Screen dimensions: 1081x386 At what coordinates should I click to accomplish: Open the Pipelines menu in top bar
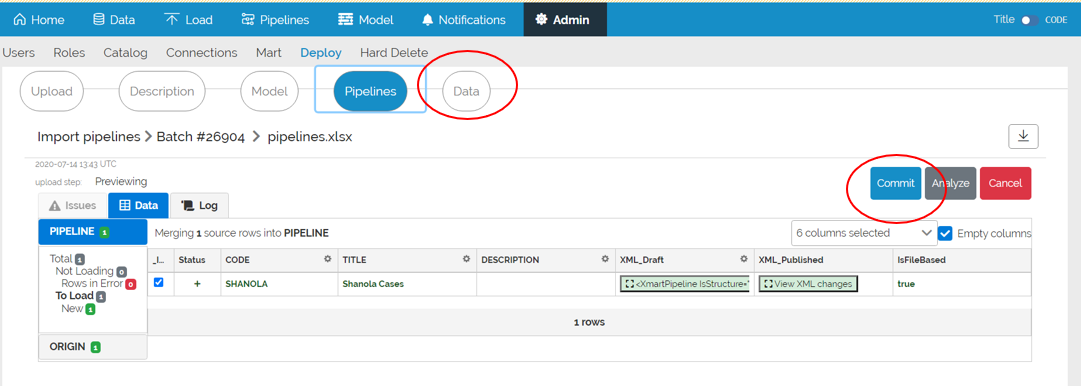click(275, 20)
